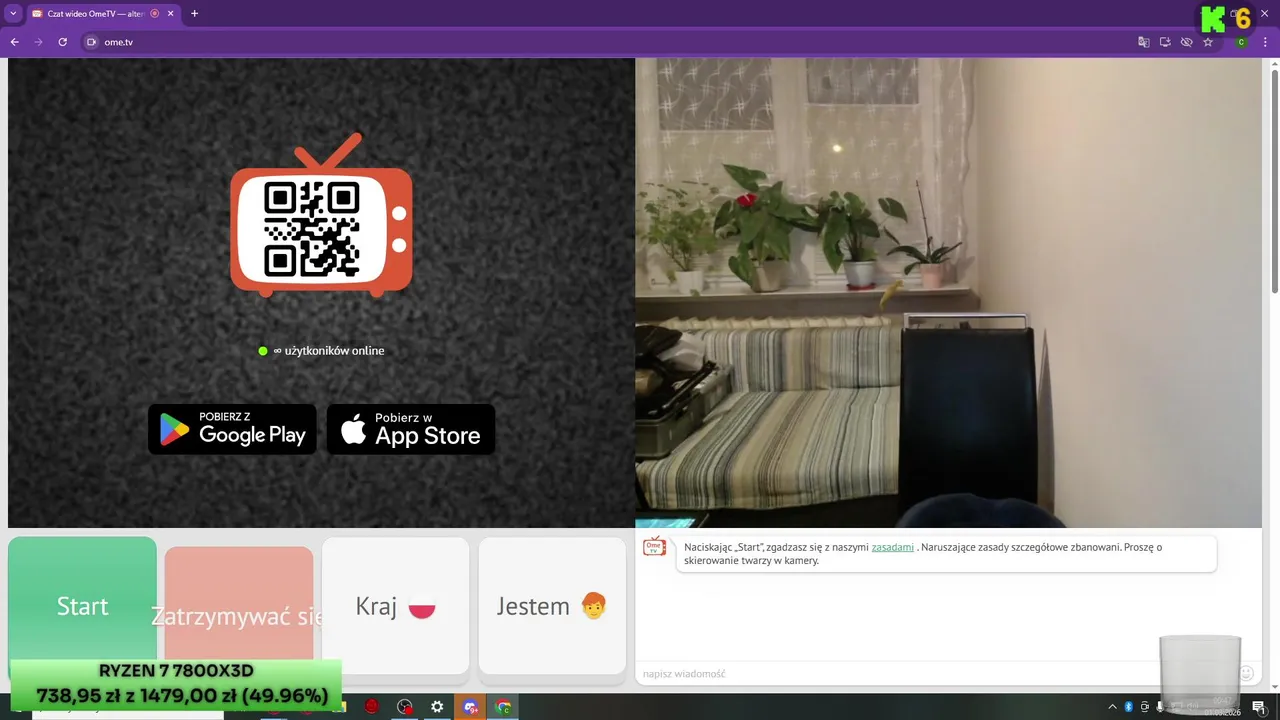Screen dimensions: 1280x720
Task: Click the OmeTV QR code television logo
Action: click(x=321, y=215)
